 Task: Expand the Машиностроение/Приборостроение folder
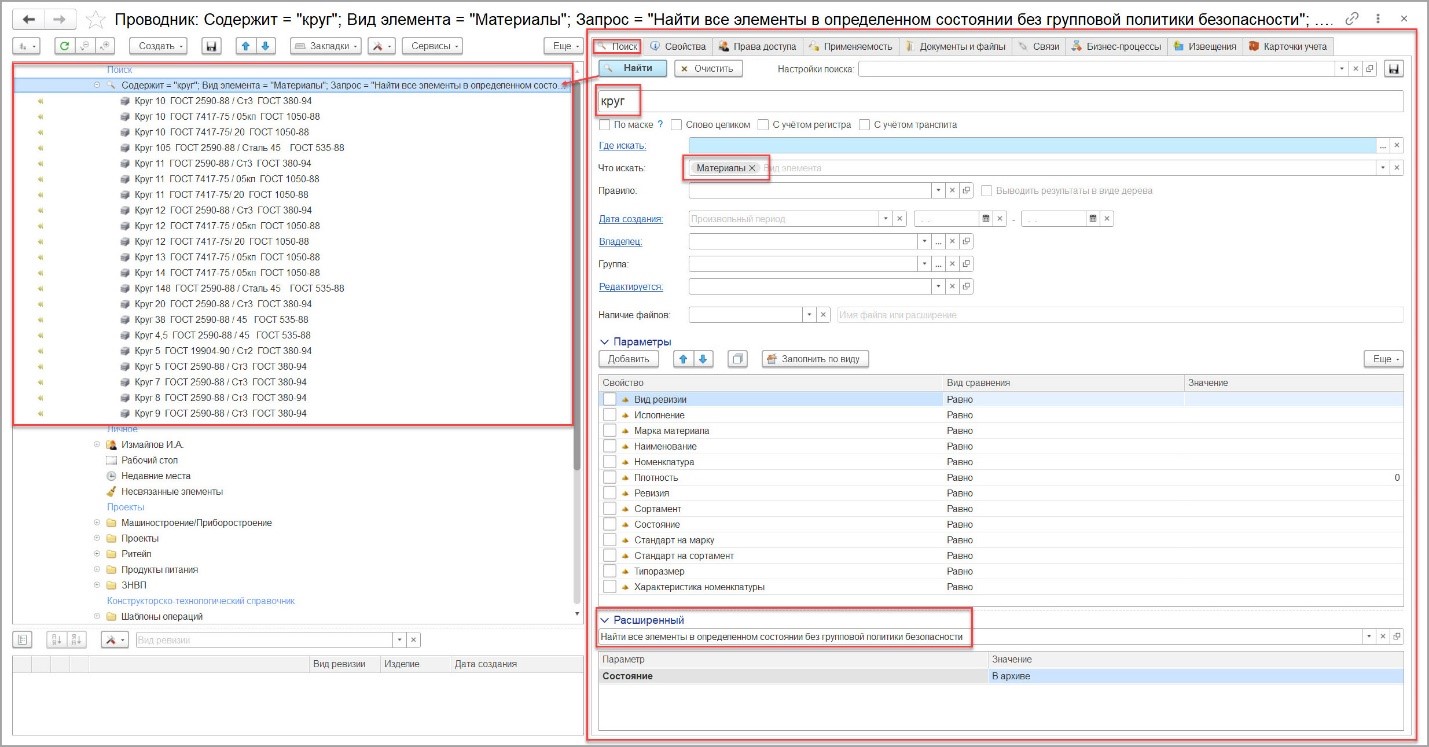click(97, 523)
